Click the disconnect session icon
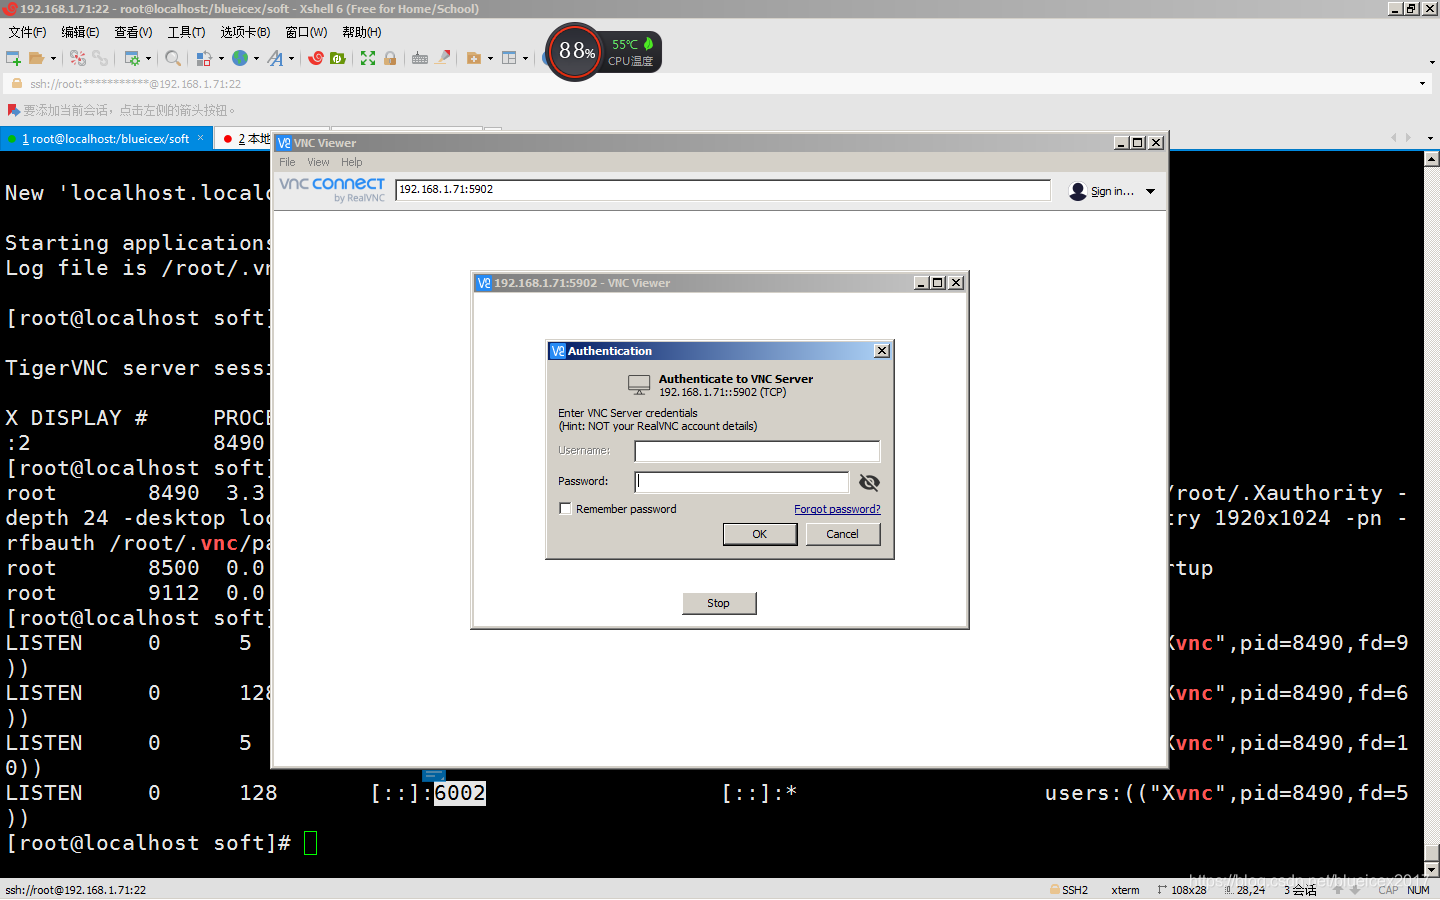Viewport: 1440px width, 900px height. [x=78, y=58]
